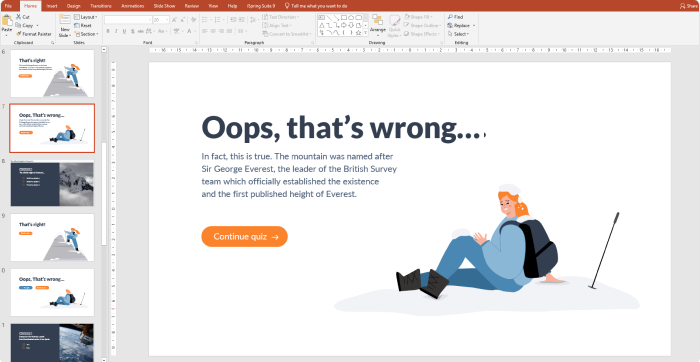Toggle Underline formatting
The width and height of the screenshot is (700, 362).
pyautogui.click(x=125, y=31)
